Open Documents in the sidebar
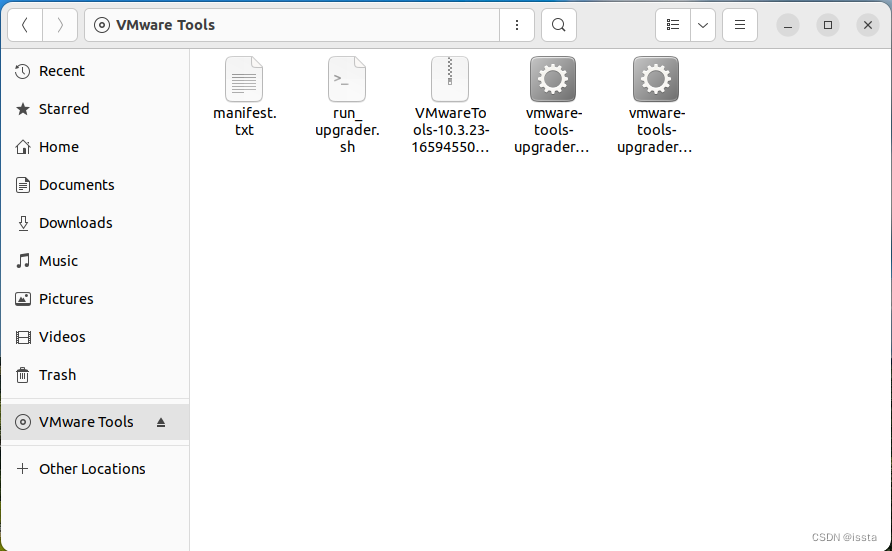Image resolution: width=892 pixels, height=551 pixels. (95, 185)
